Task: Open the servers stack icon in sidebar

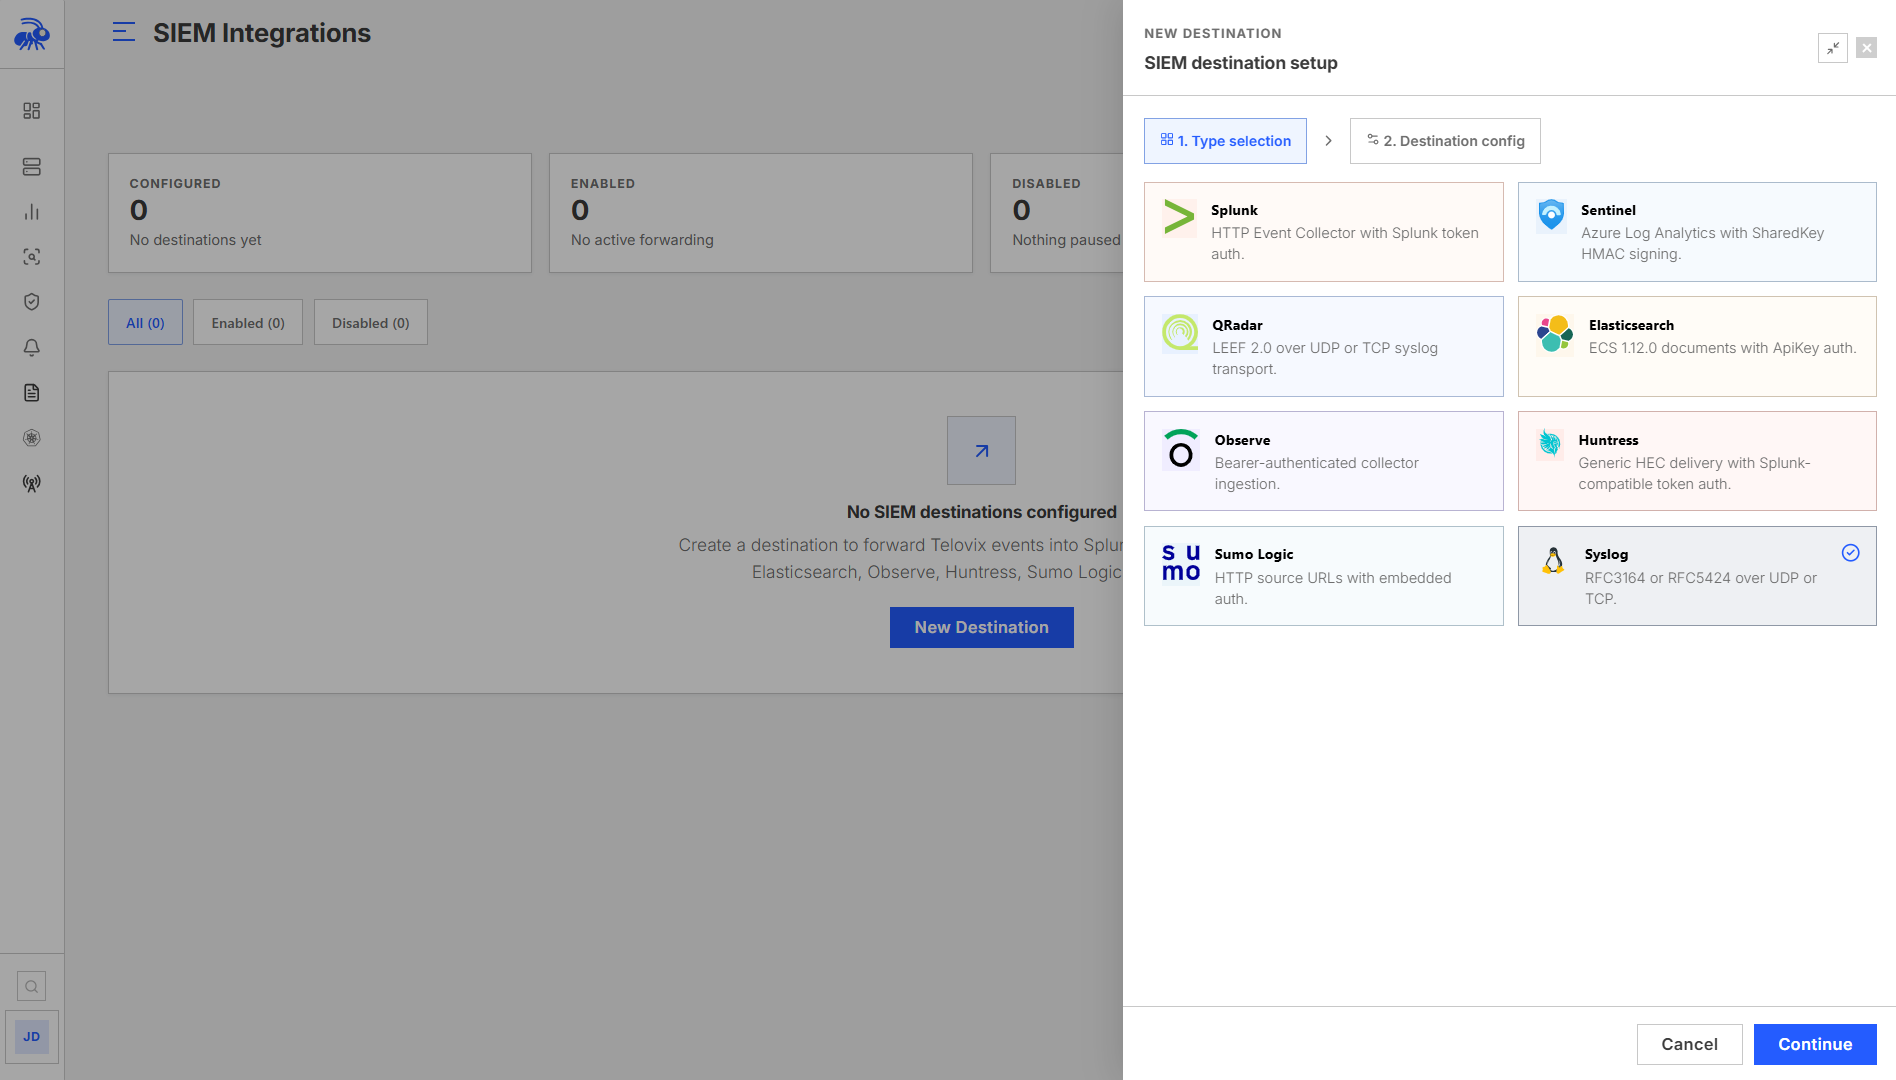Action: click(32, 166)
